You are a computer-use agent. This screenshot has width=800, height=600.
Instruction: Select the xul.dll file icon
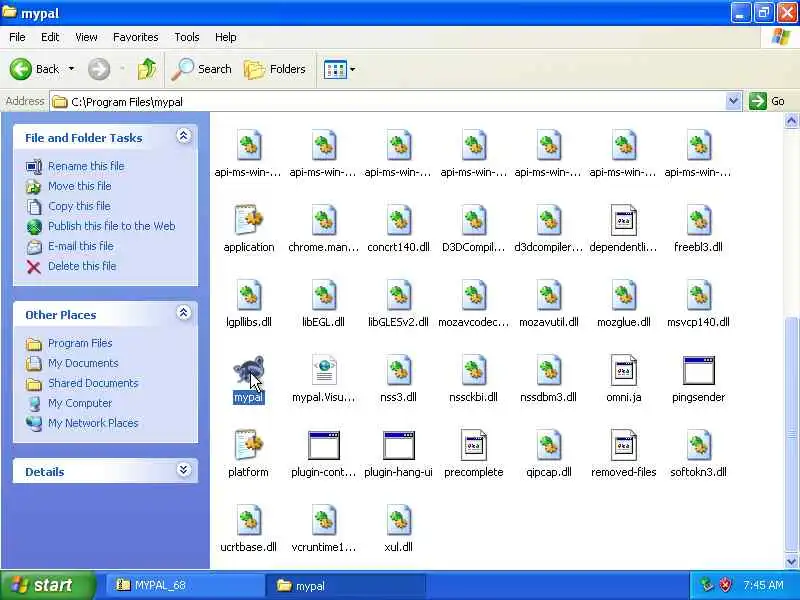point(398,520)
